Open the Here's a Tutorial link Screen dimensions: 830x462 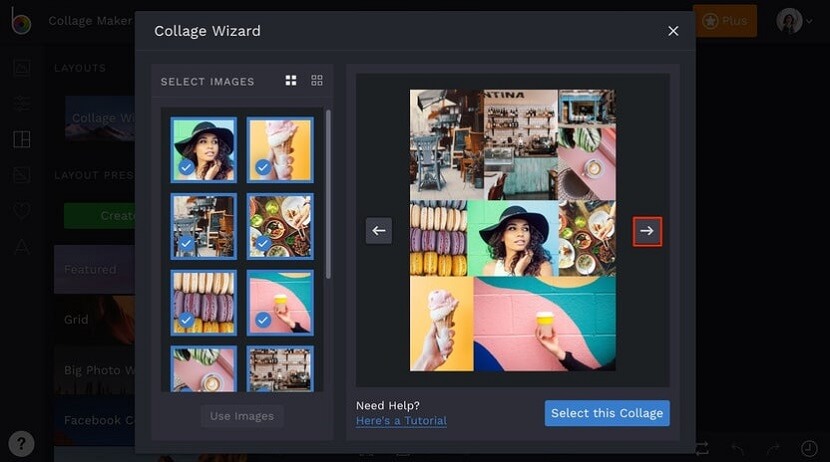point(401,421)
